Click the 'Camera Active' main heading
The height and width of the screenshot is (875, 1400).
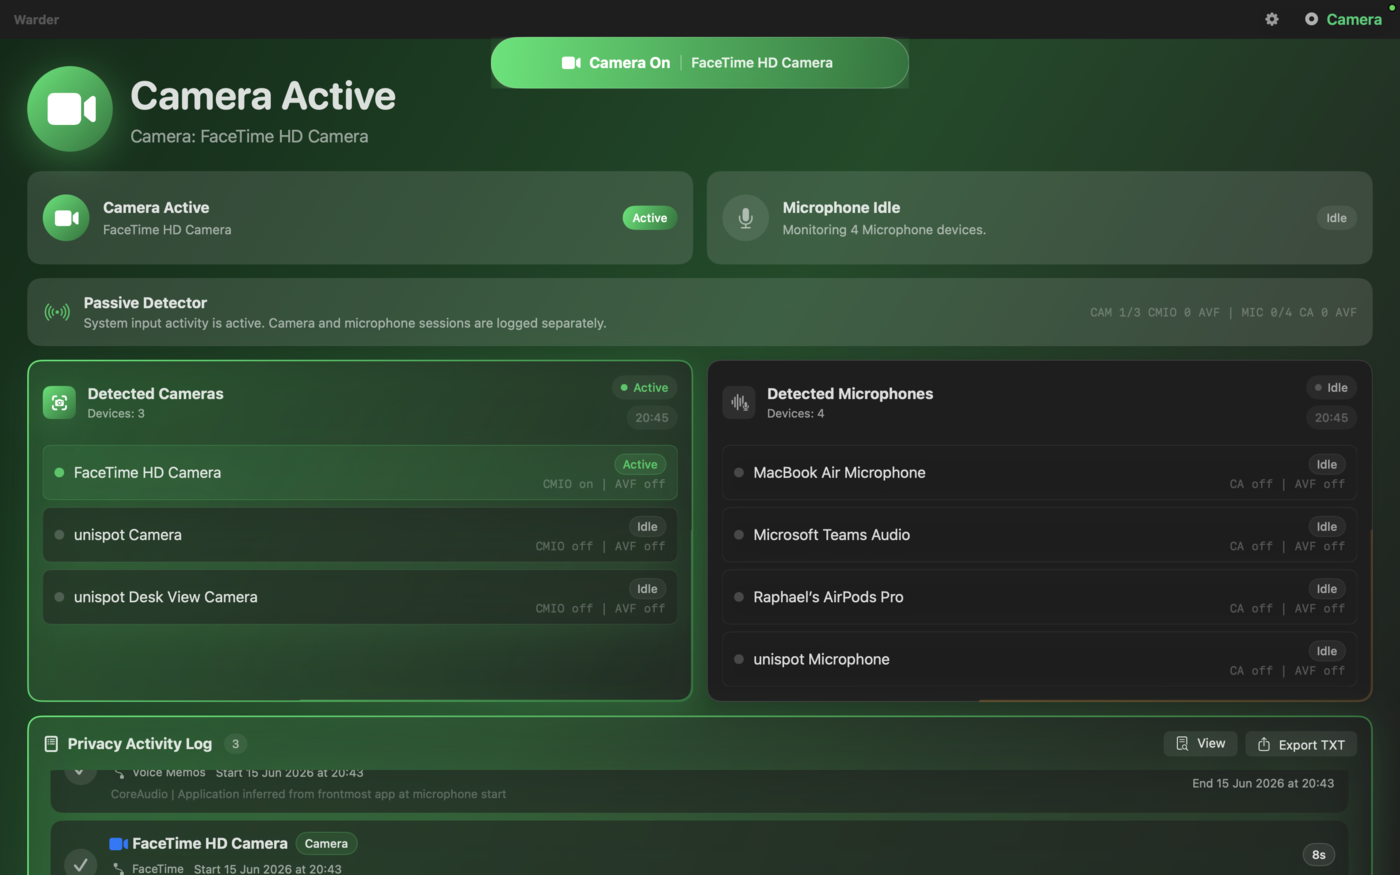click(x=263, y=96)
